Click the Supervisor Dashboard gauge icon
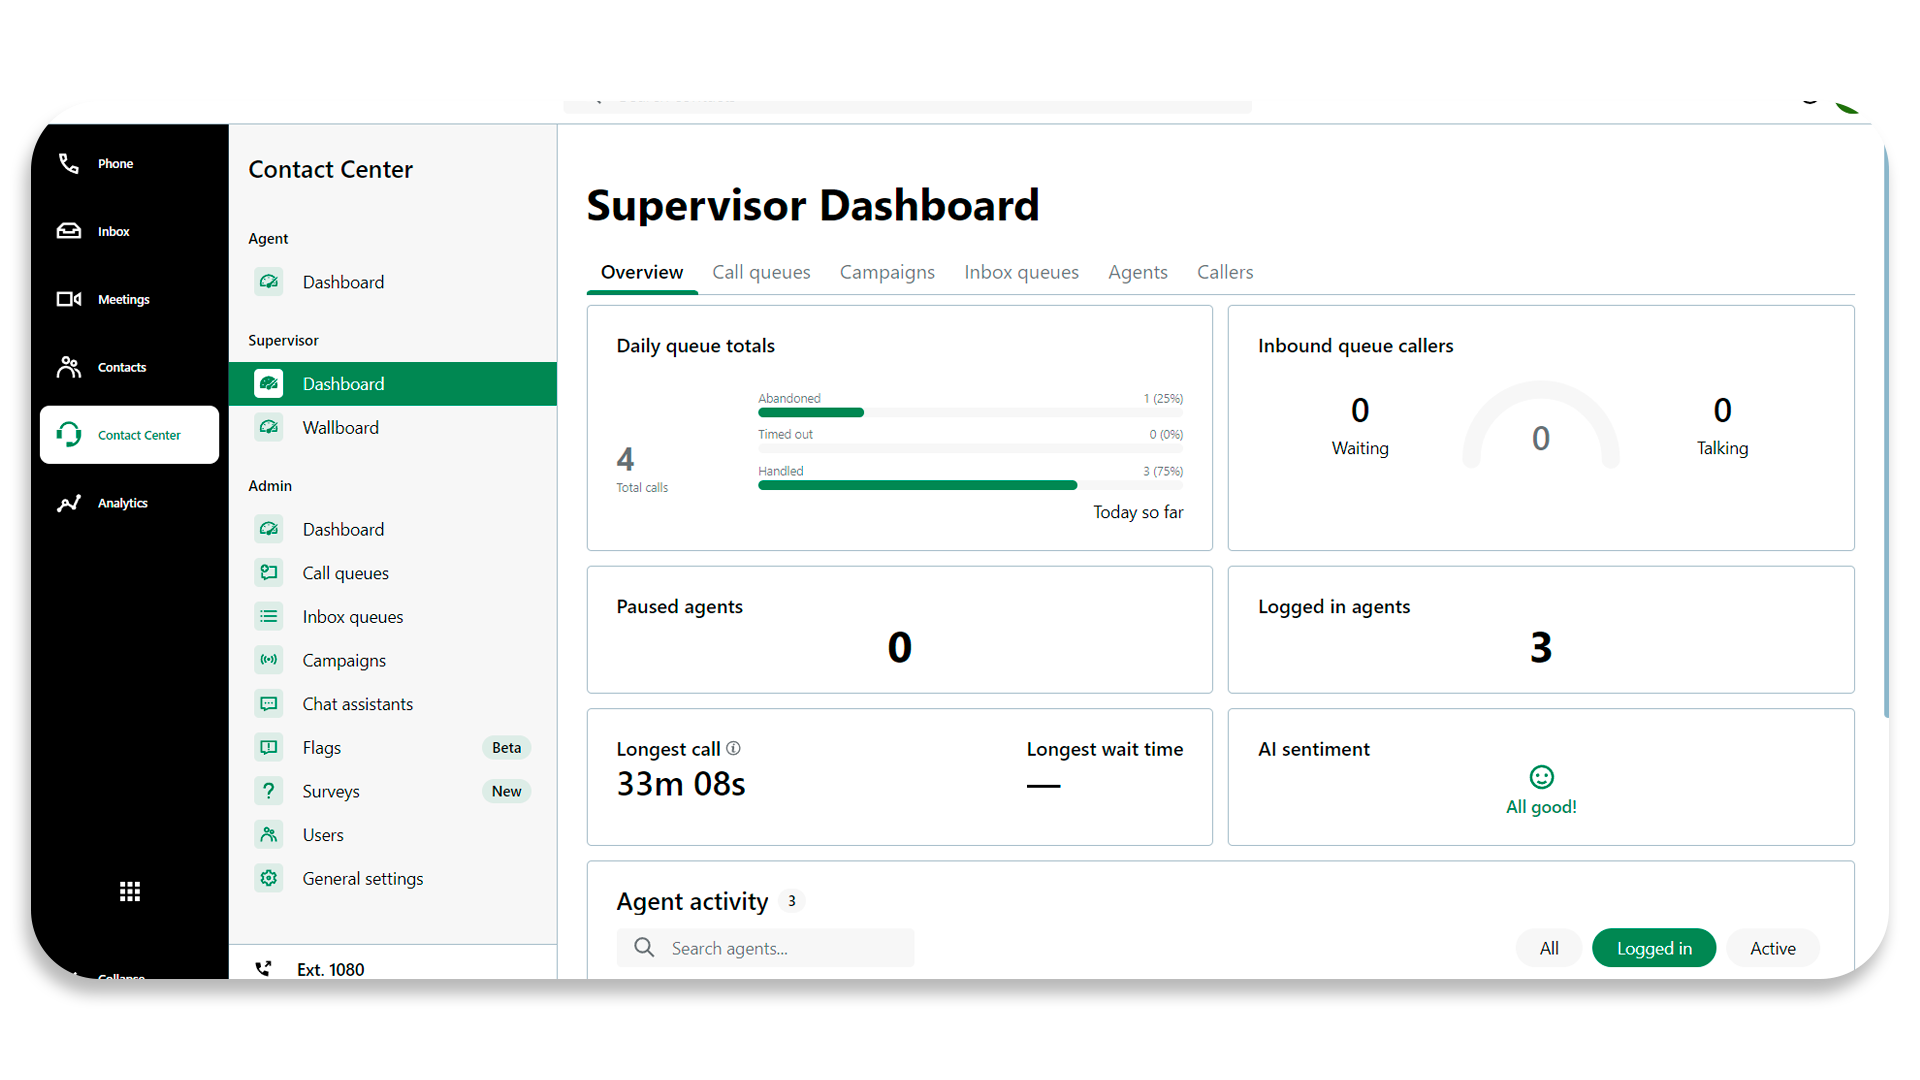Screen dimensions: 1920x1080 coord(269,384)
